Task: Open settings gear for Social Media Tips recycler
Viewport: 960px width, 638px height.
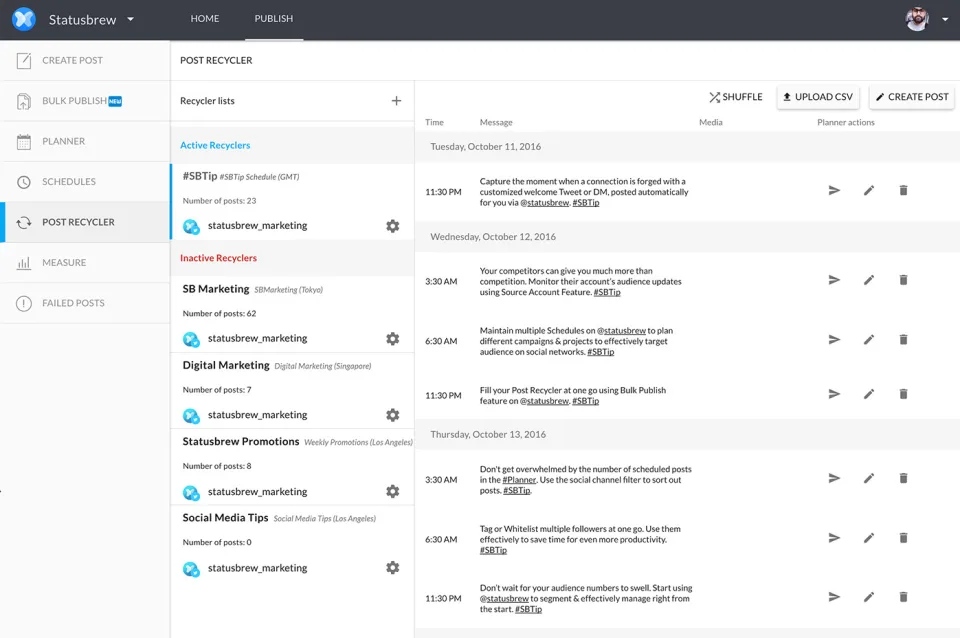Action: [392, 568]
